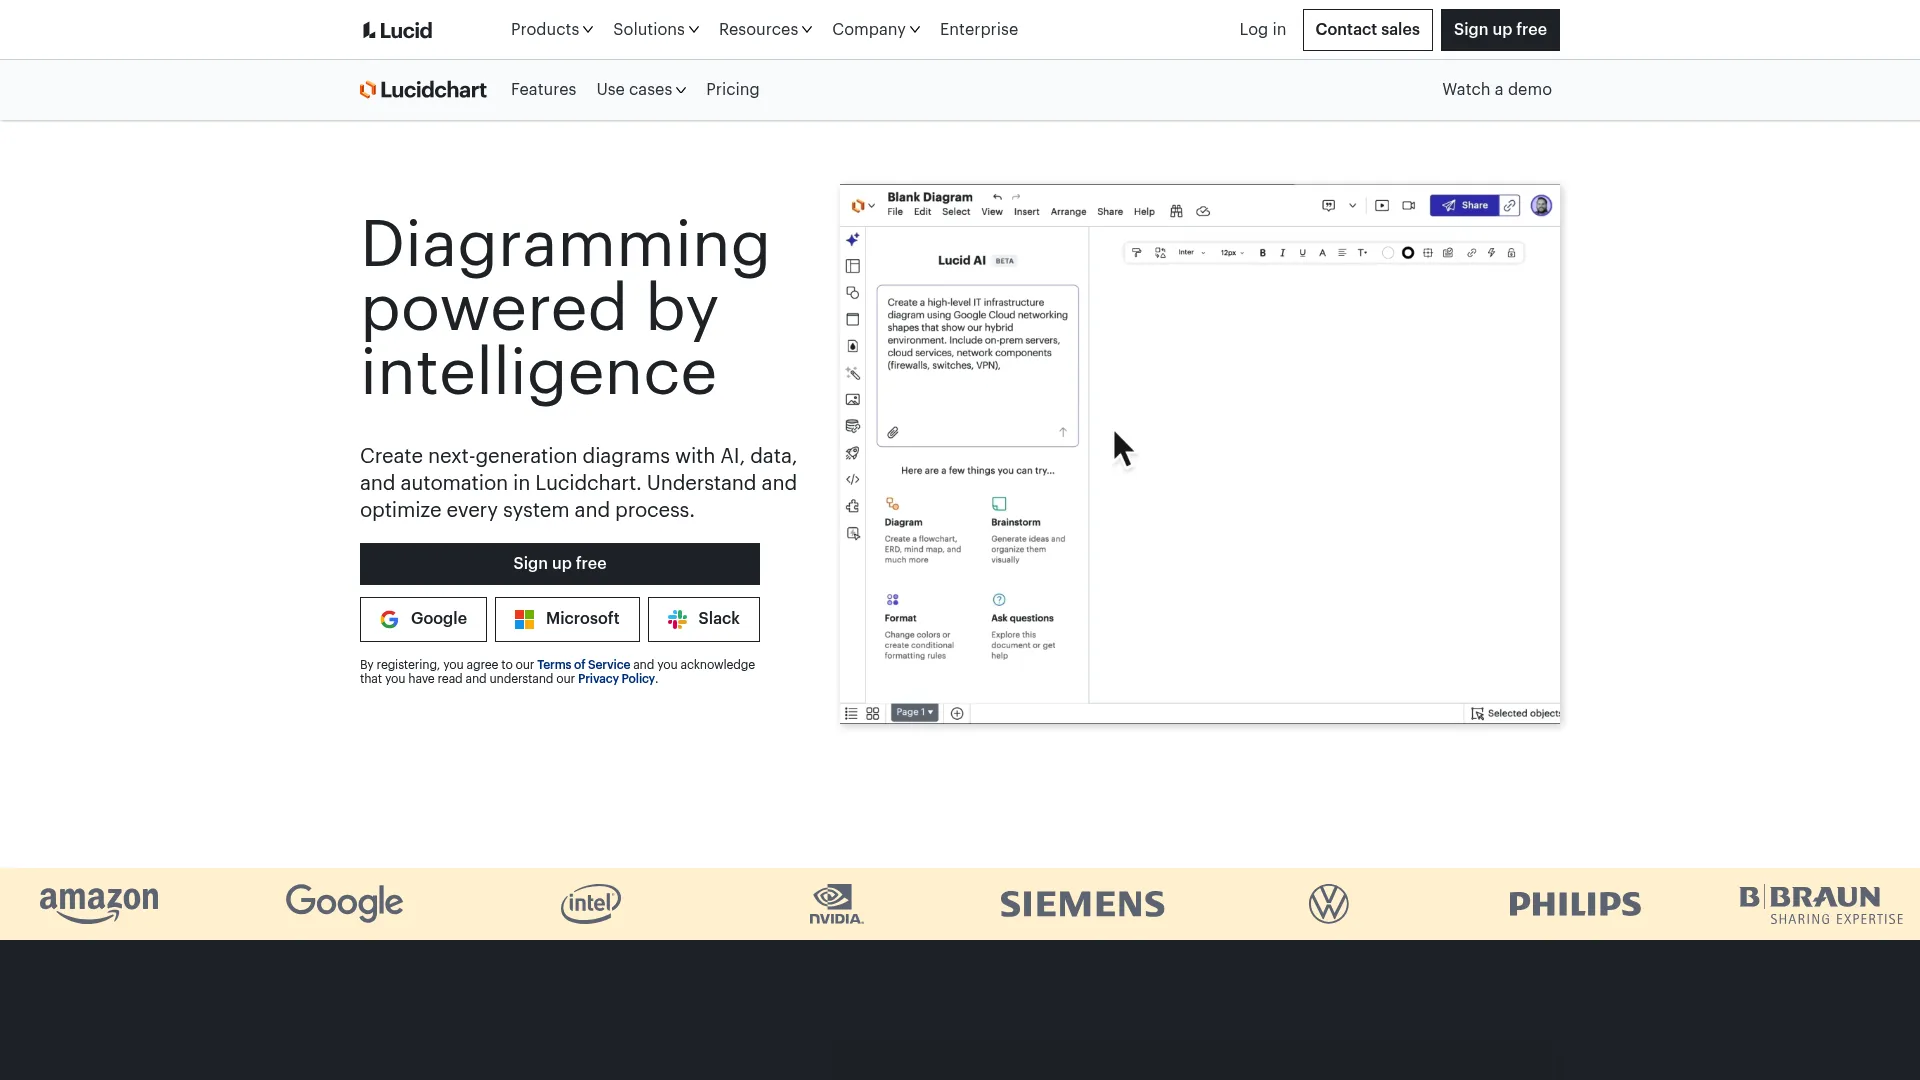Open the Page 1 dropdown
This screenshot has width=1920, height=1080.
tap(915, 713)
